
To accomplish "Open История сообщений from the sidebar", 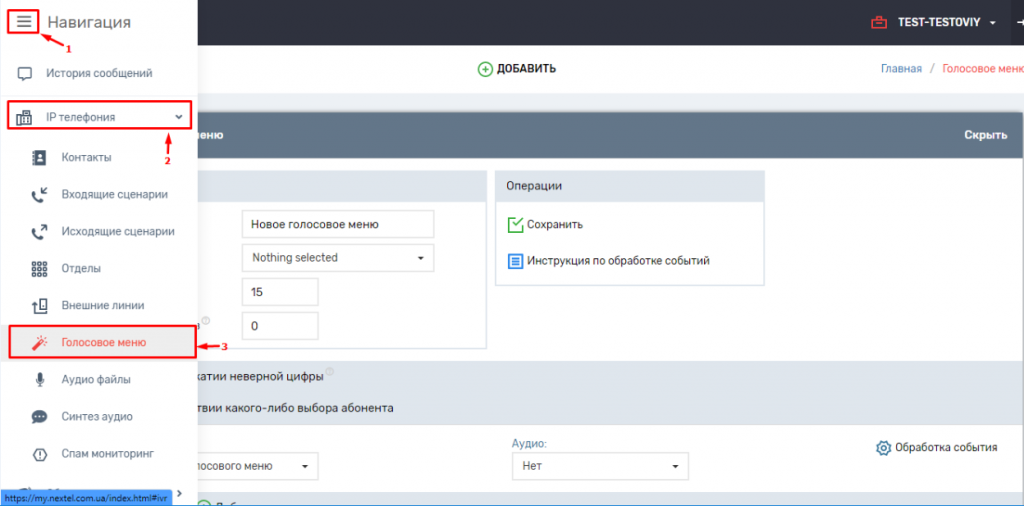I will (x=99, y=73).
